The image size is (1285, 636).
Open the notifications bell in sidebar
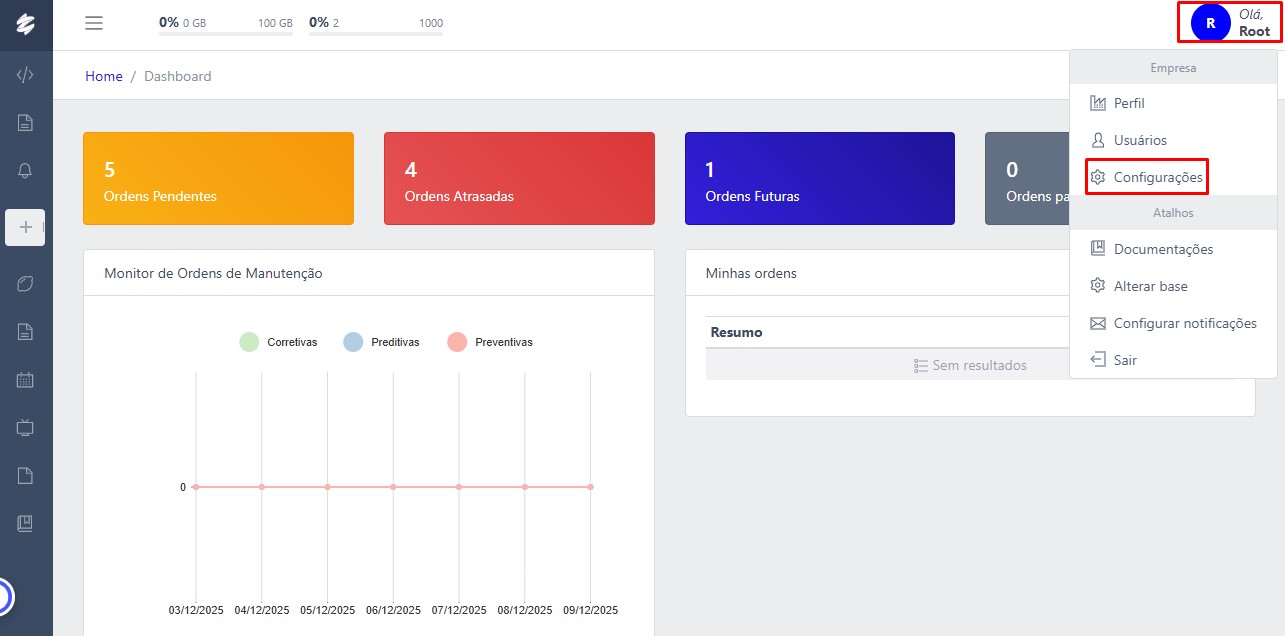click(x=25, y=171)
